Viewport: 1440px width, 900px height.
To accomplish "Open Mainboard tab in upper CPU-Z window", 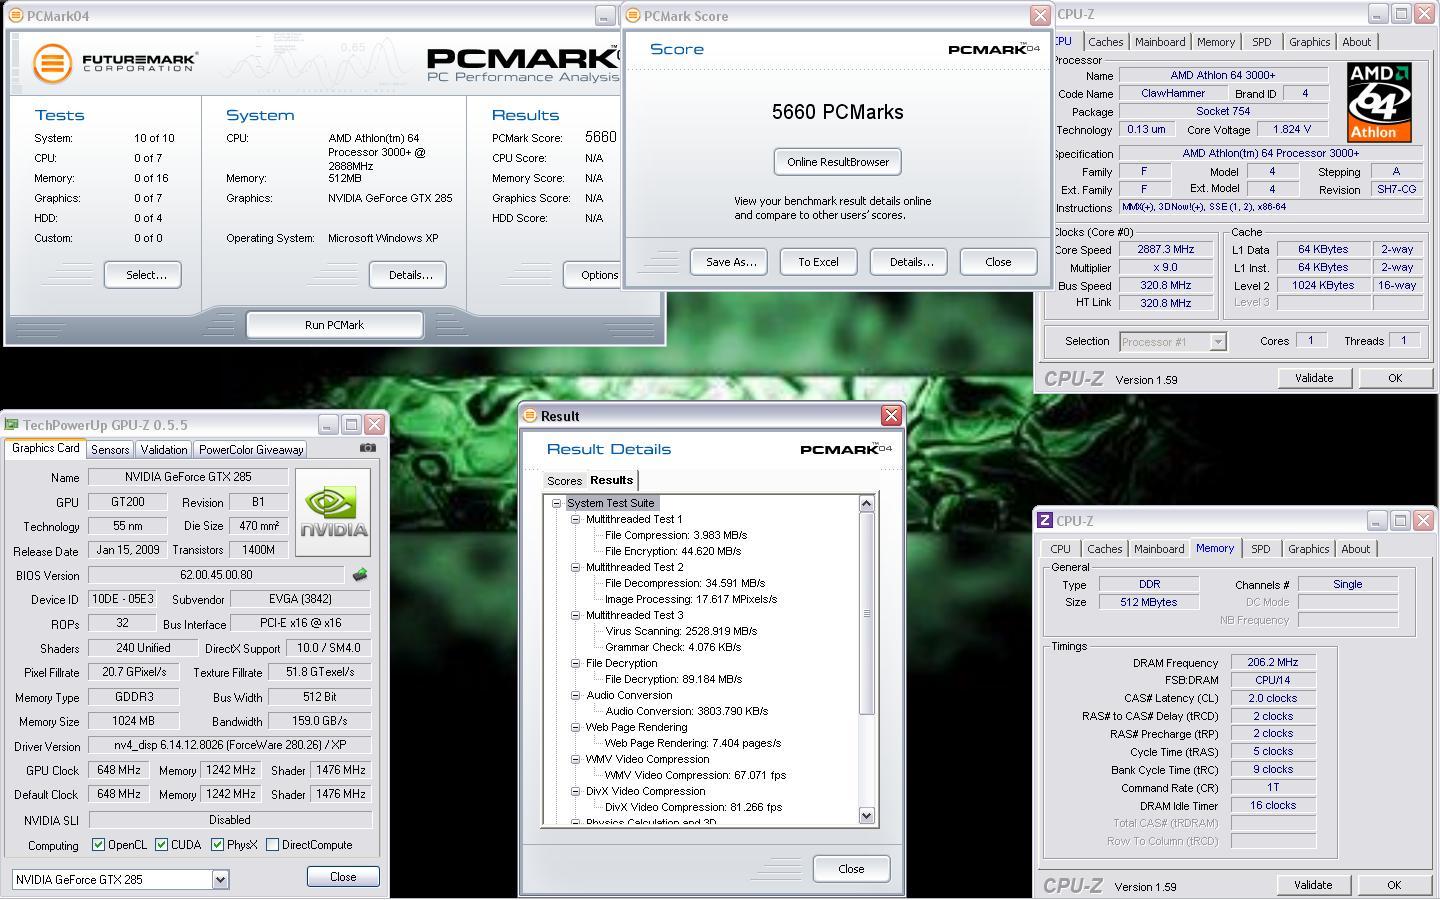I will 1160,42.
